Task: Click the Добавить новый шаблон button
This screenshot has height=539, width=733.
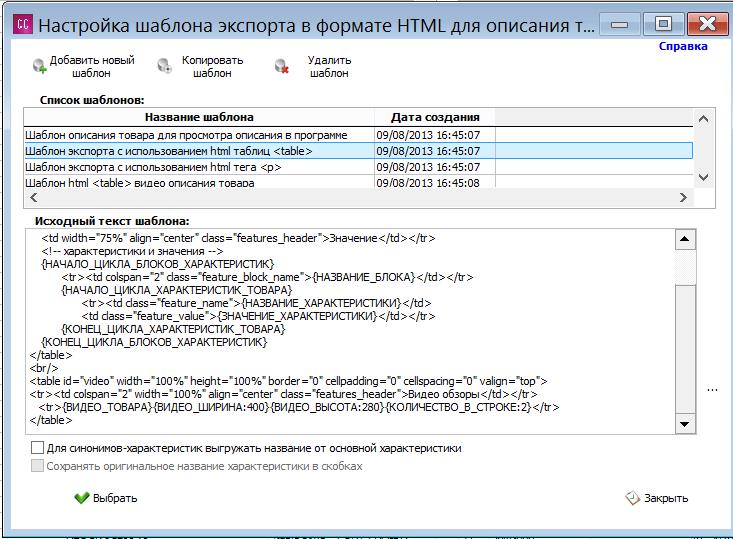Action: pyautogui.click(x=84, y=66)
